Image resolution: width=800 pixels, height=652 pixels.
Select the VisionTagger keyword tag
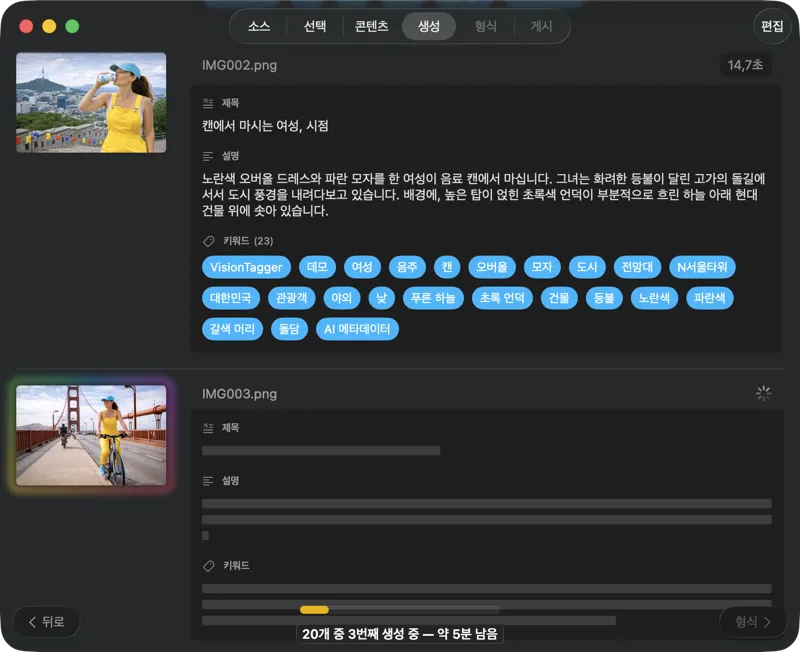pyautogui.click(x=245, y=267)
